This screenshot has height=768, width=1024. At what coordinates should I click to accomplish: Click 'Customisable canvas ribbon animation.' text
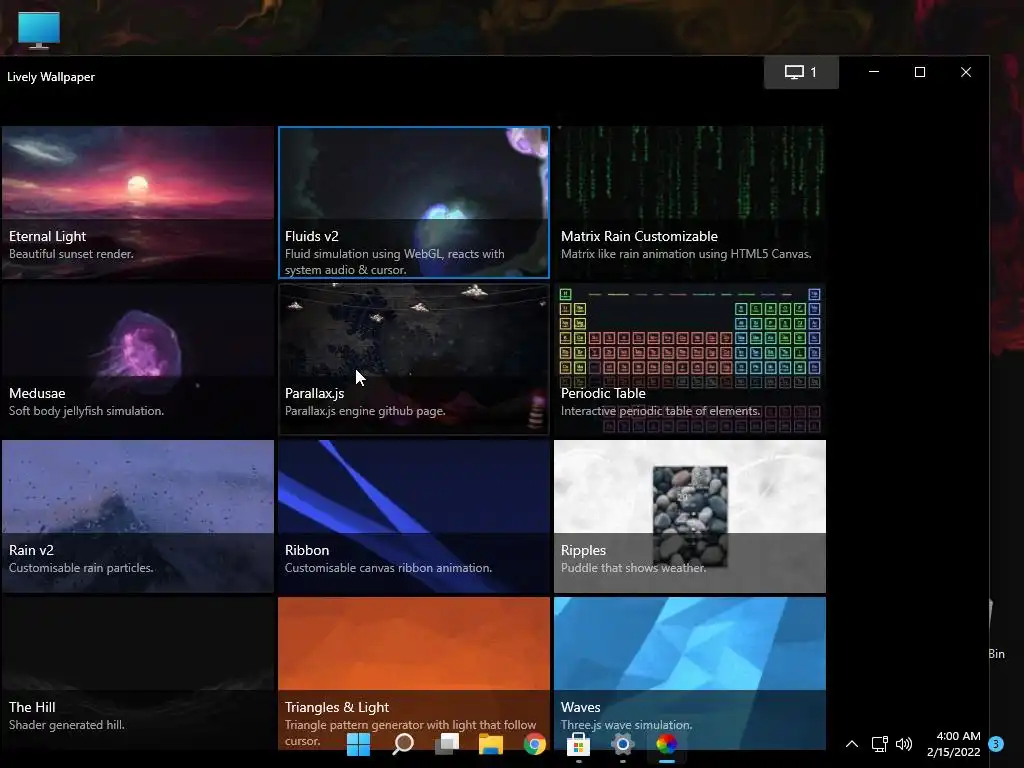389,568
